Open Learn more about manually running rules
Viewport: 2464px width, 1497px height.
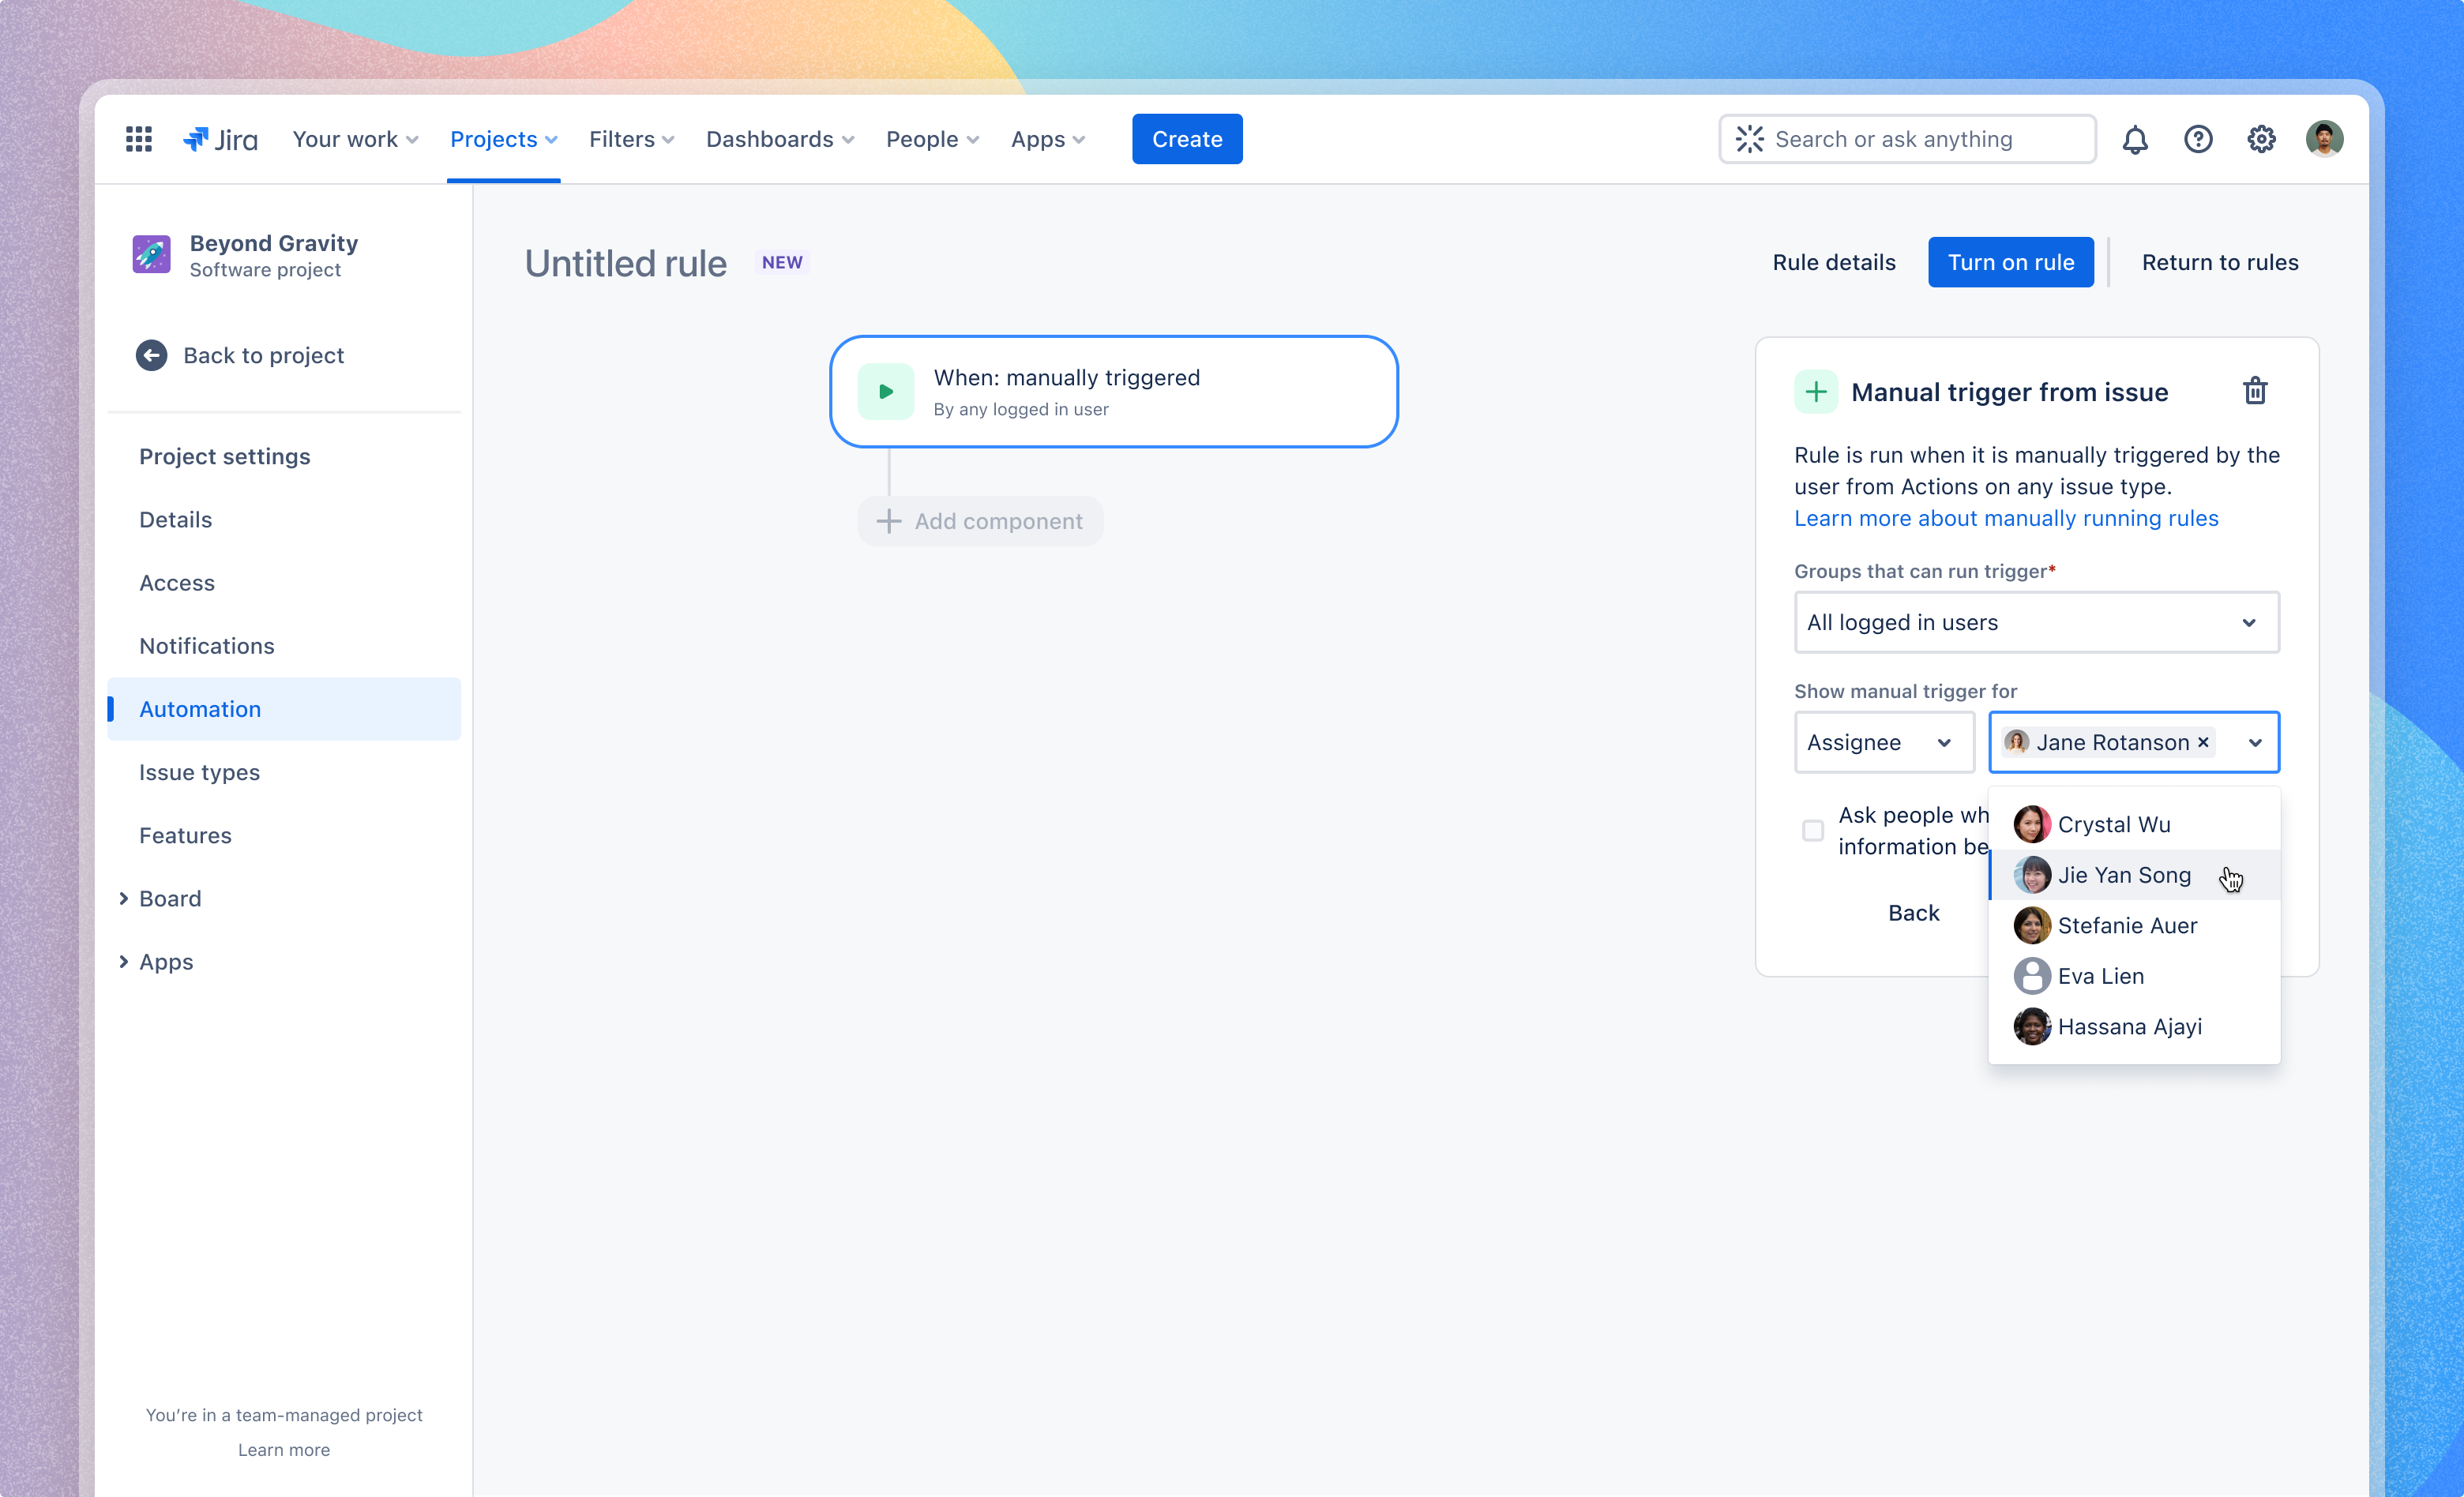click(2006, 518)
